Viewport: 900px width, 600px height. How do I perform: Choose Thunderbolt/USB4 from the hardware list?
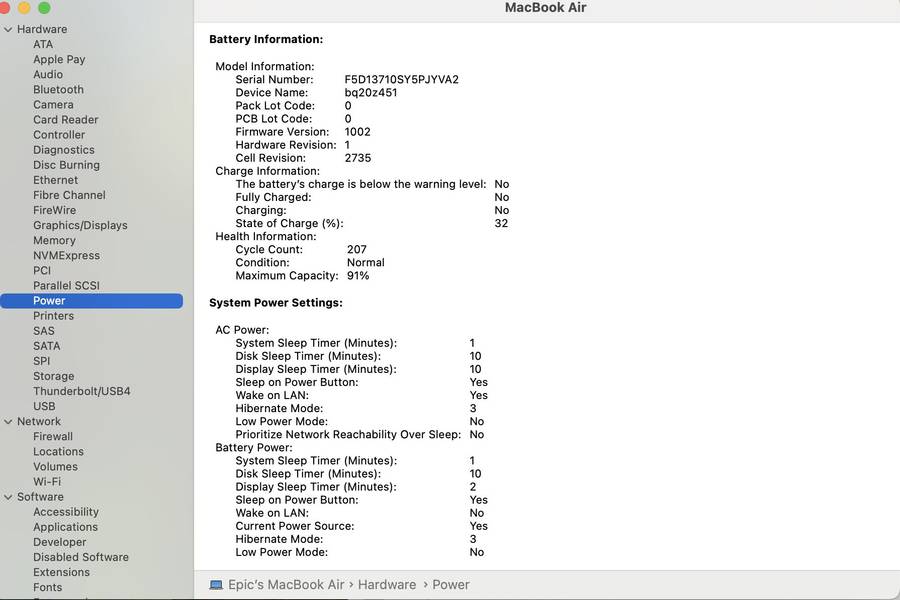pos(81,392)
